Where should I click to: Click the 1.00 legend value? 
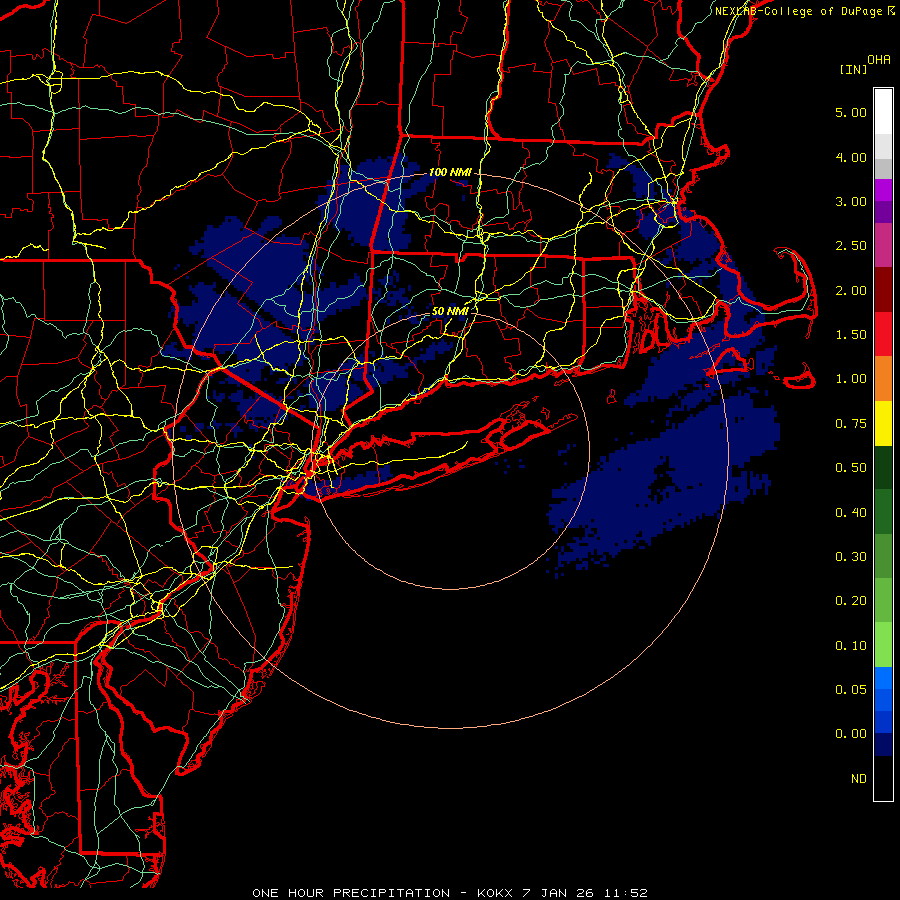pyautogui.click(x=851, y=379)
